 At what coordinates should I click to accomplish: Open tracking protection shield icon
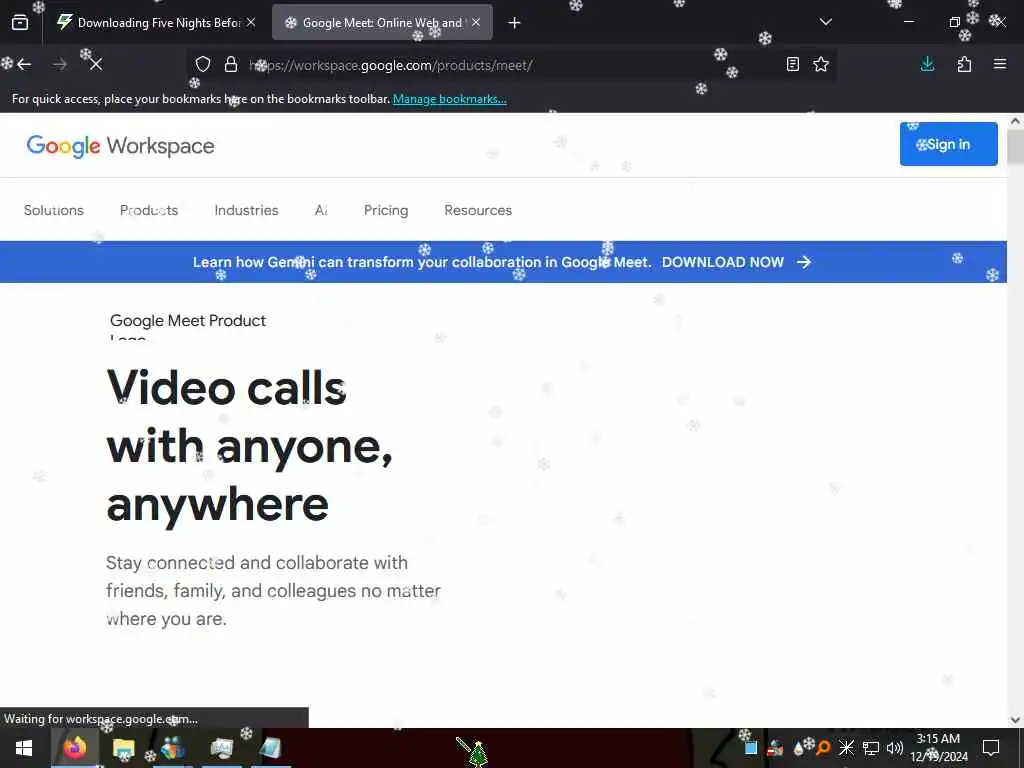click(203, 64)
